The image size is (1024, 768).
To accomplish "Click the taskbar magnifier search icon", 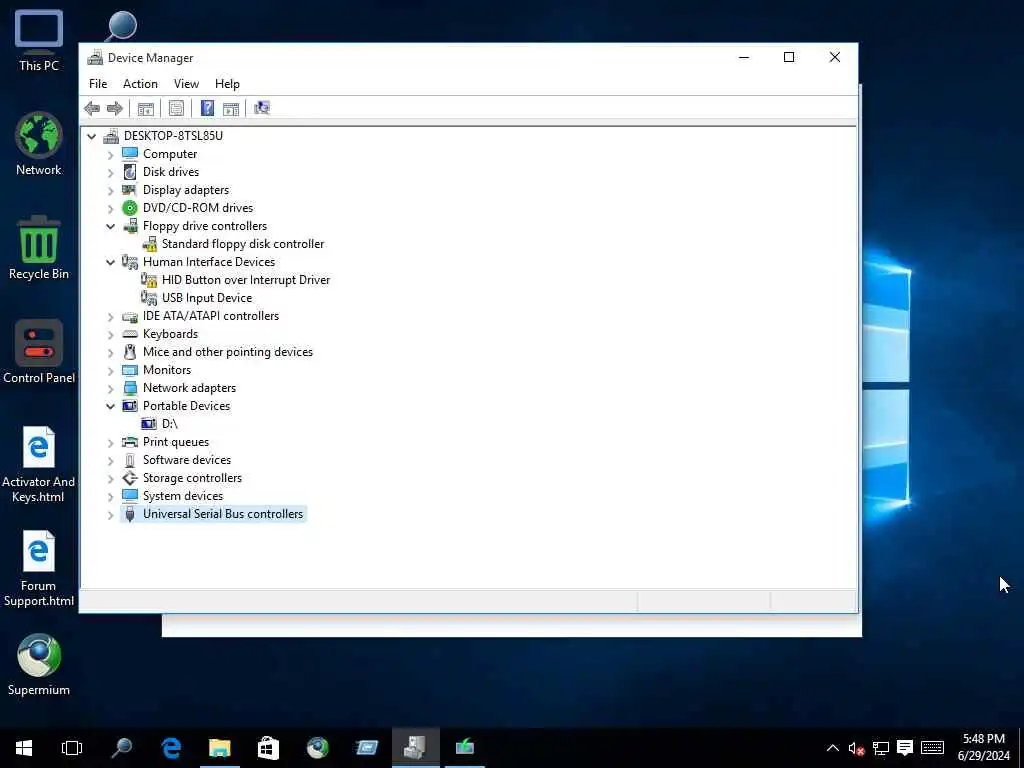I will click(x=121, y=748).
